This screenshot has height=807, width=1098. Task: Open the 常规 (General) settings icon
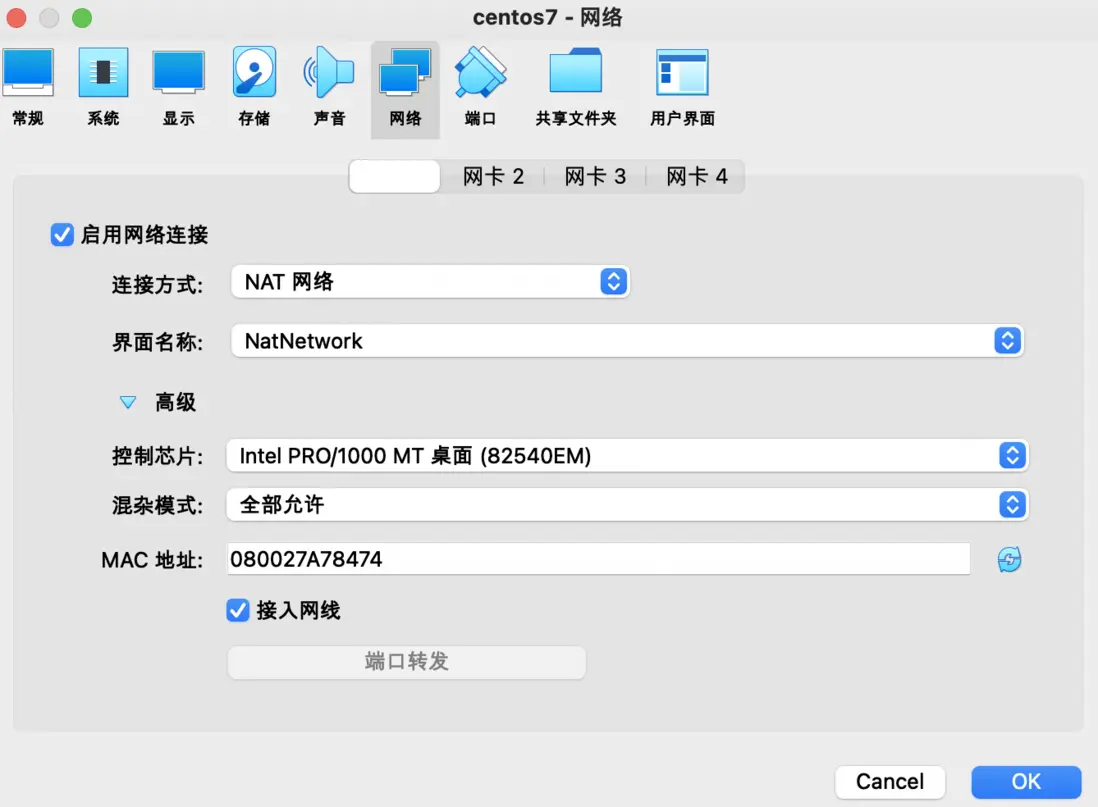(28, 88)
